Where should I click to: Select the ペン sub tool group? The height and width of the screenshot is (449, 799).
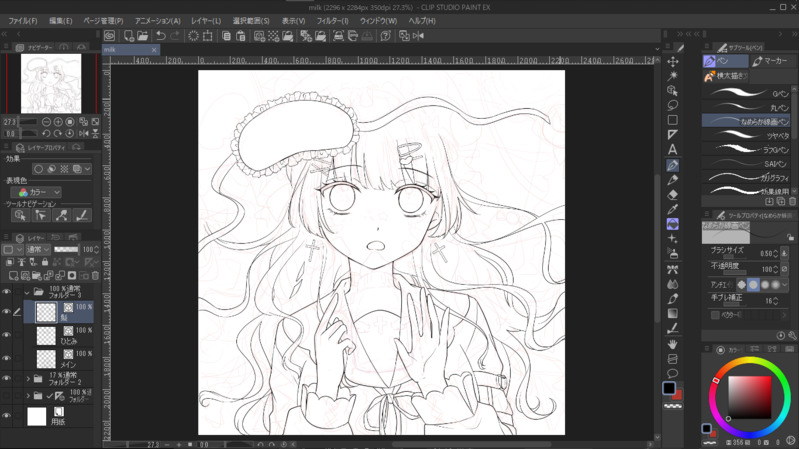click(x=725, y=61)
